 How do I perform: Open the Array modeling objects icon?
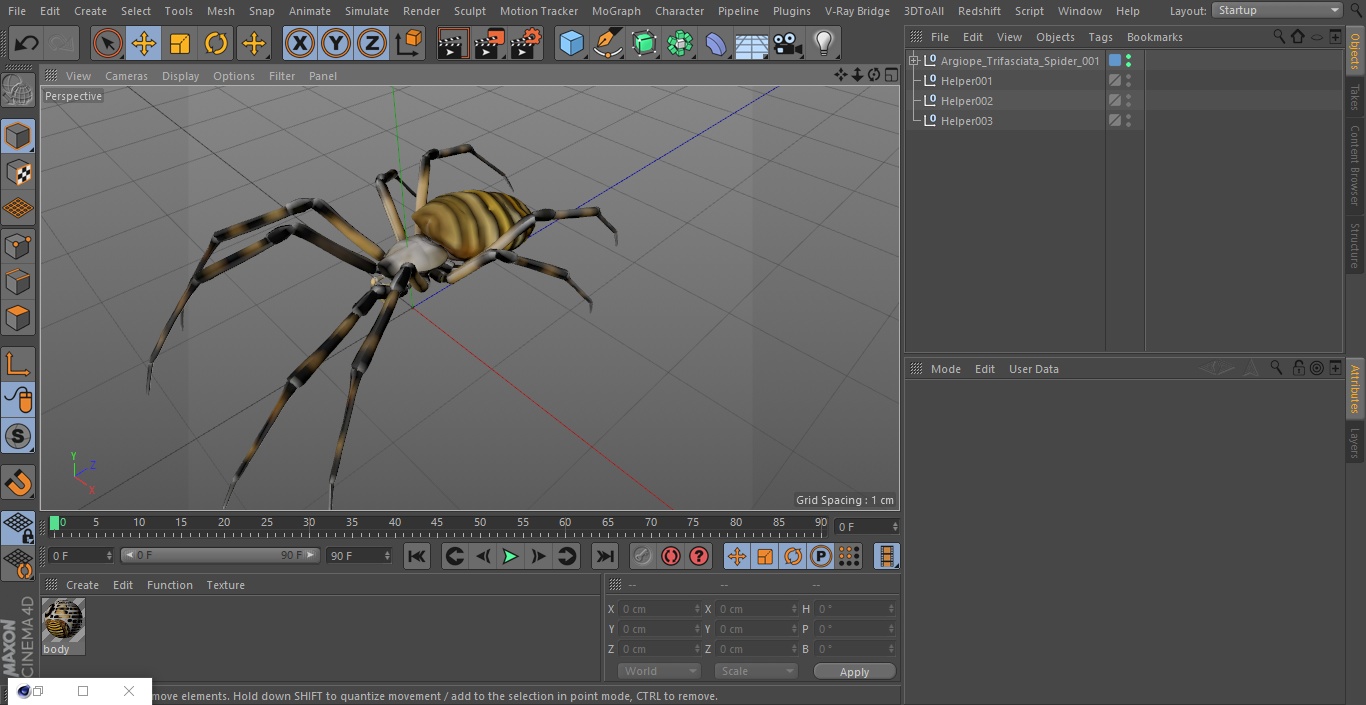(x=680, y=43)
